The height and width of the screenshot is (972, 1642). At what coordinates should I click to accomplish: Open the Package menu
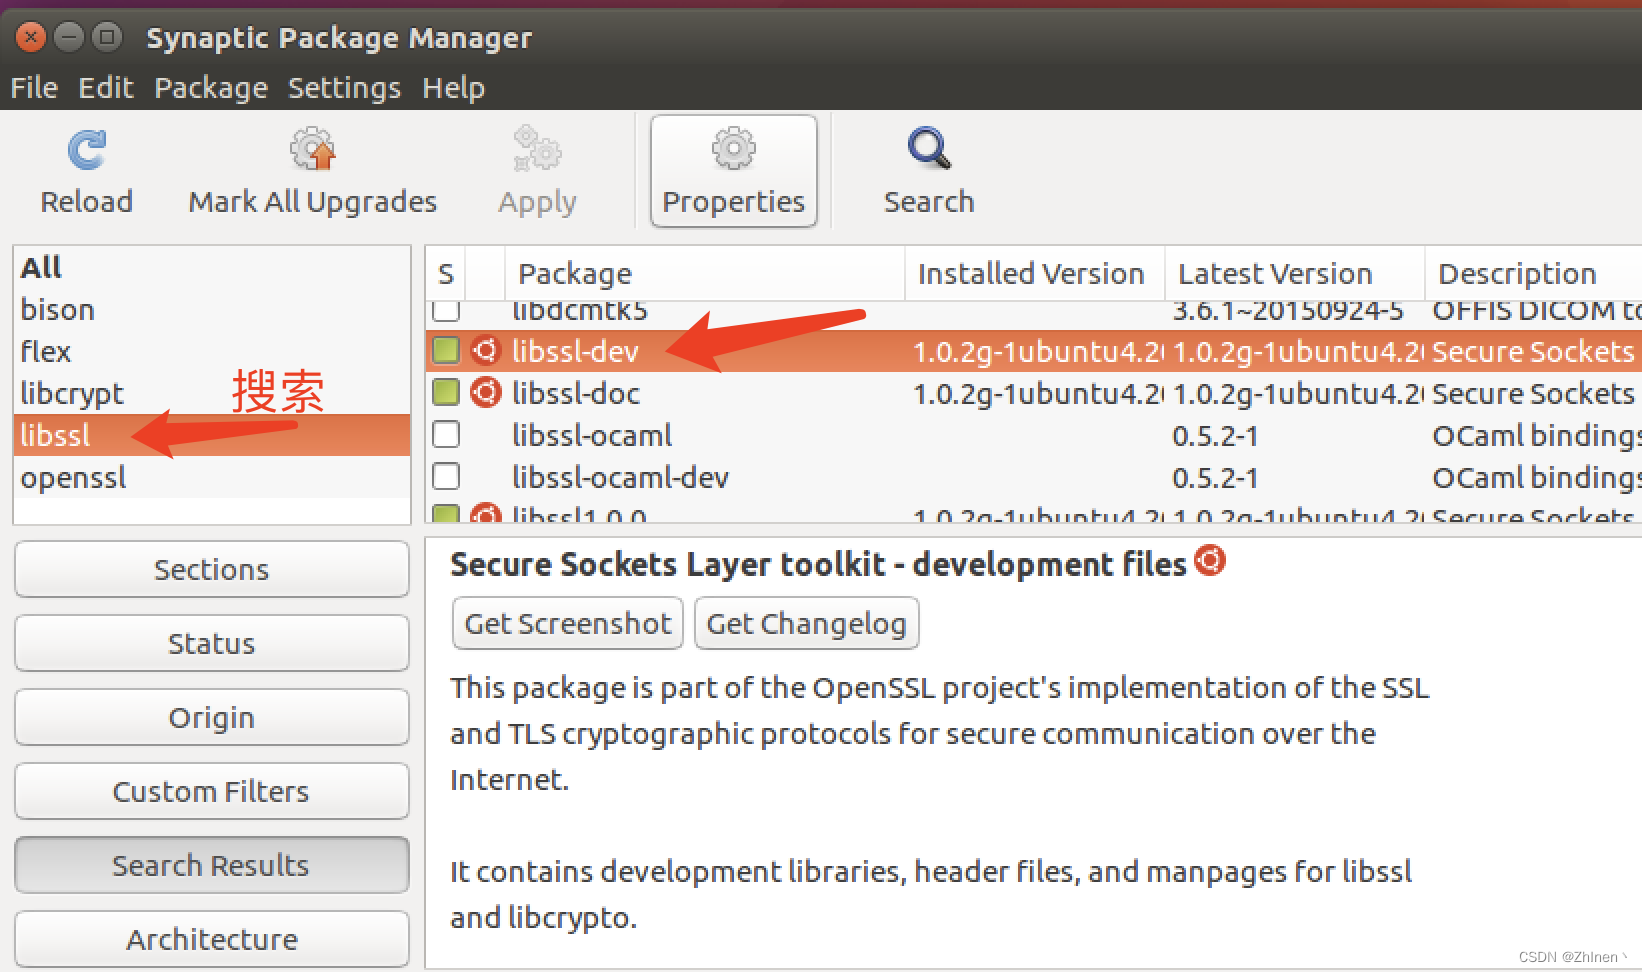pyautogui.click(x=211, y=88)
